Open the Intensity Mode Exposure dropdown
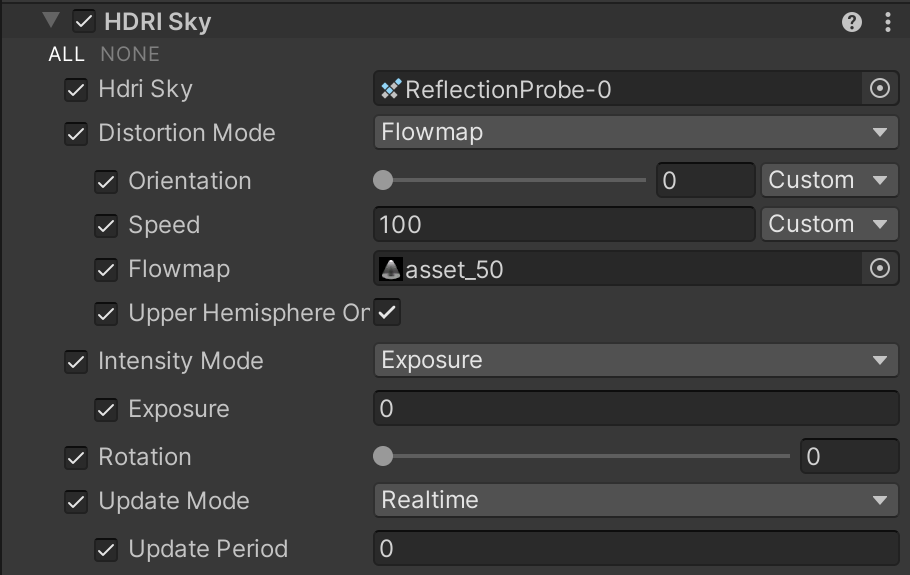Screen dimensions: 910x575 [x=636, y=360]
